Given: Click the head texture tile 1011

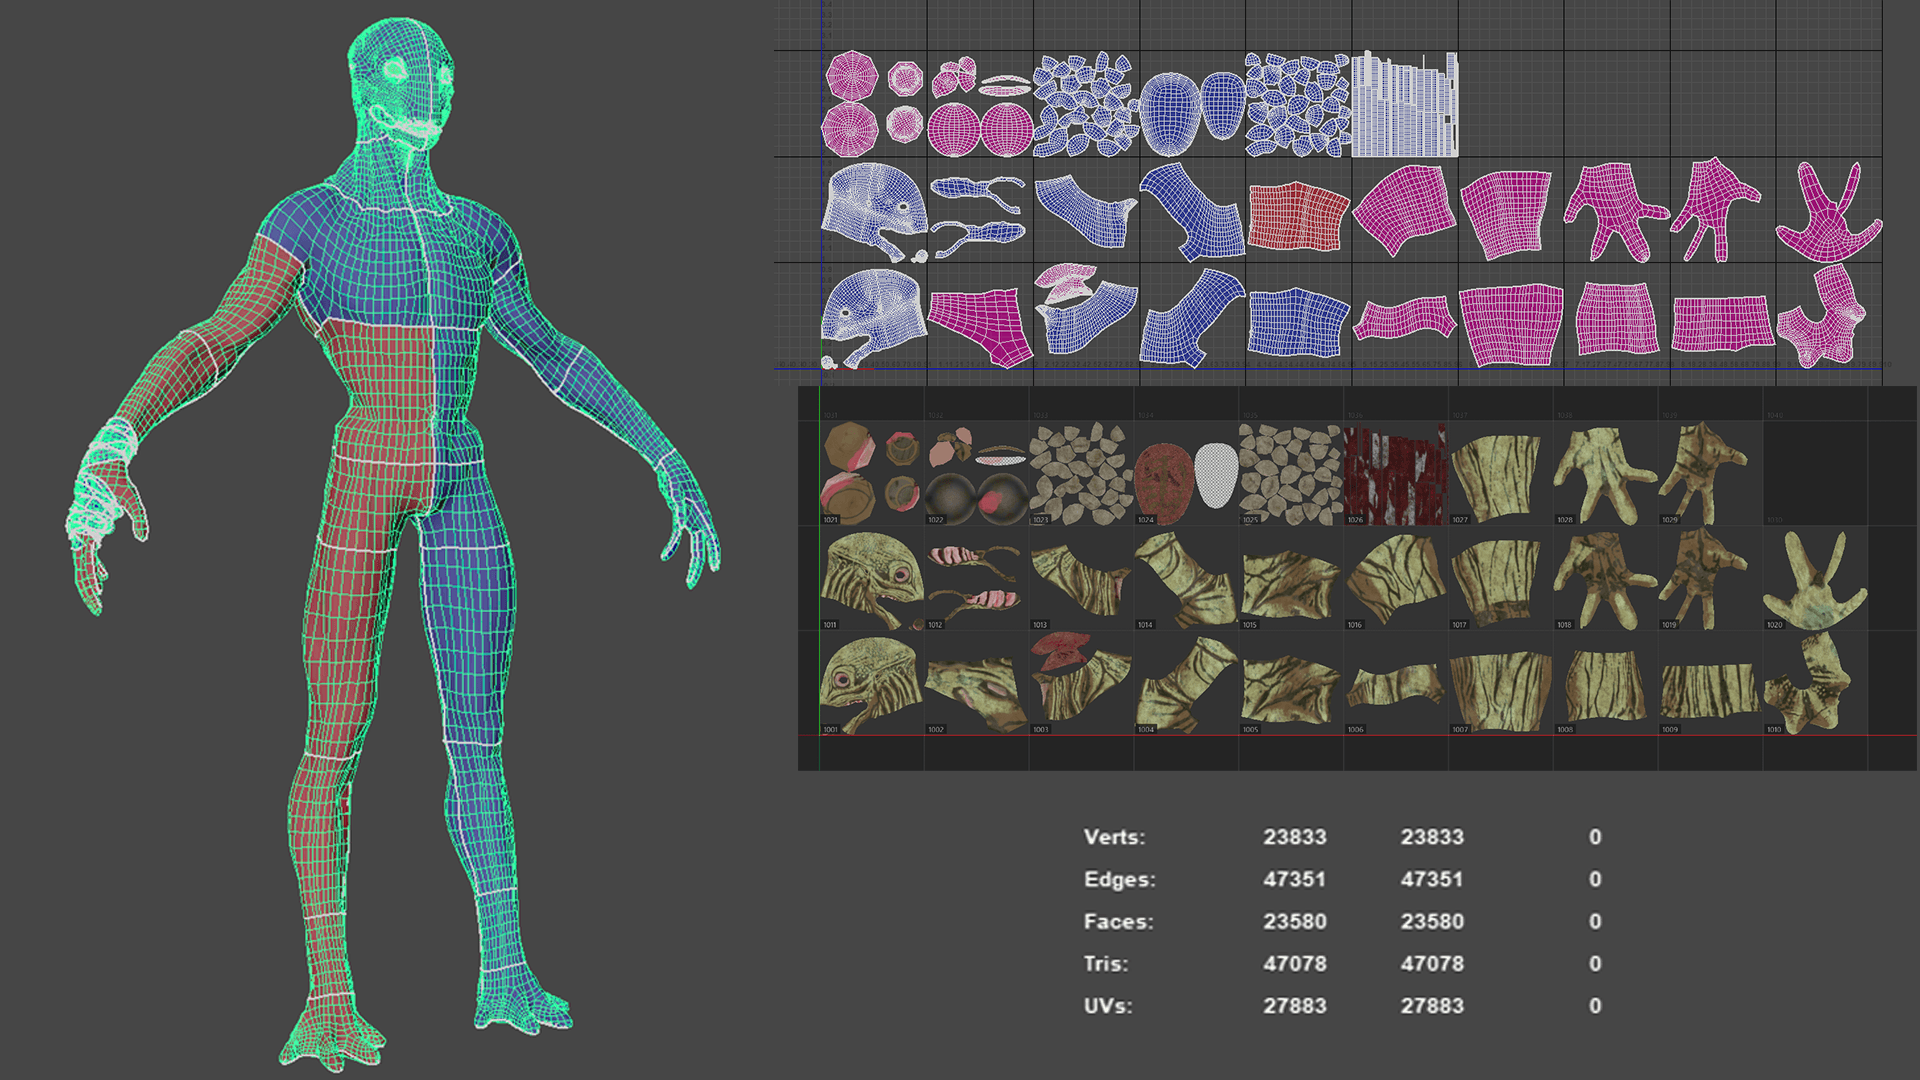Looking at the screenshot, I should click(x=870, y=580).
